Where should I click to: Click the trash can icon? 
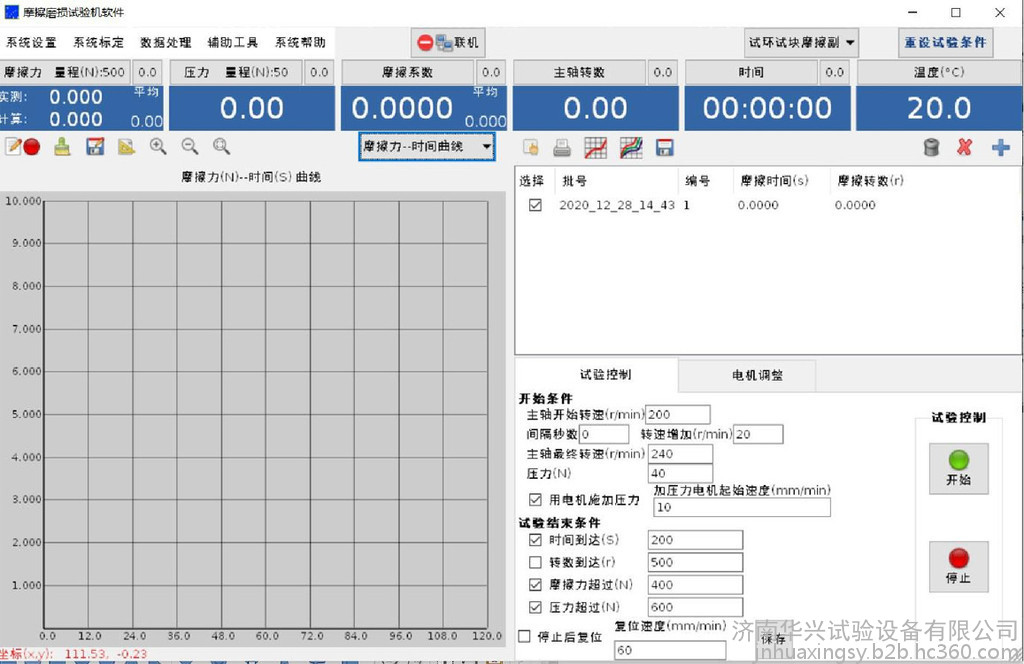click(x=931, y=148)
